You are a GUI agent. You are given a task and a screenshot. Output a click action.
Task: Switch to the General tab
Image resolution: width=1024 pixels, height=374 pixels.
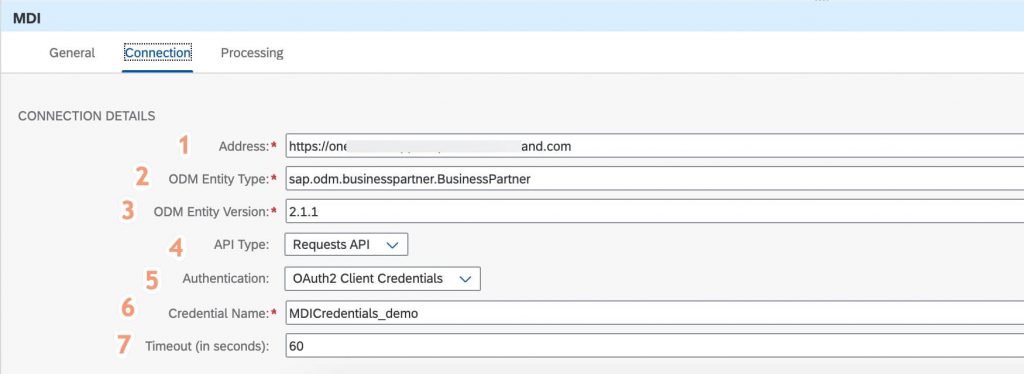[72, 53]
